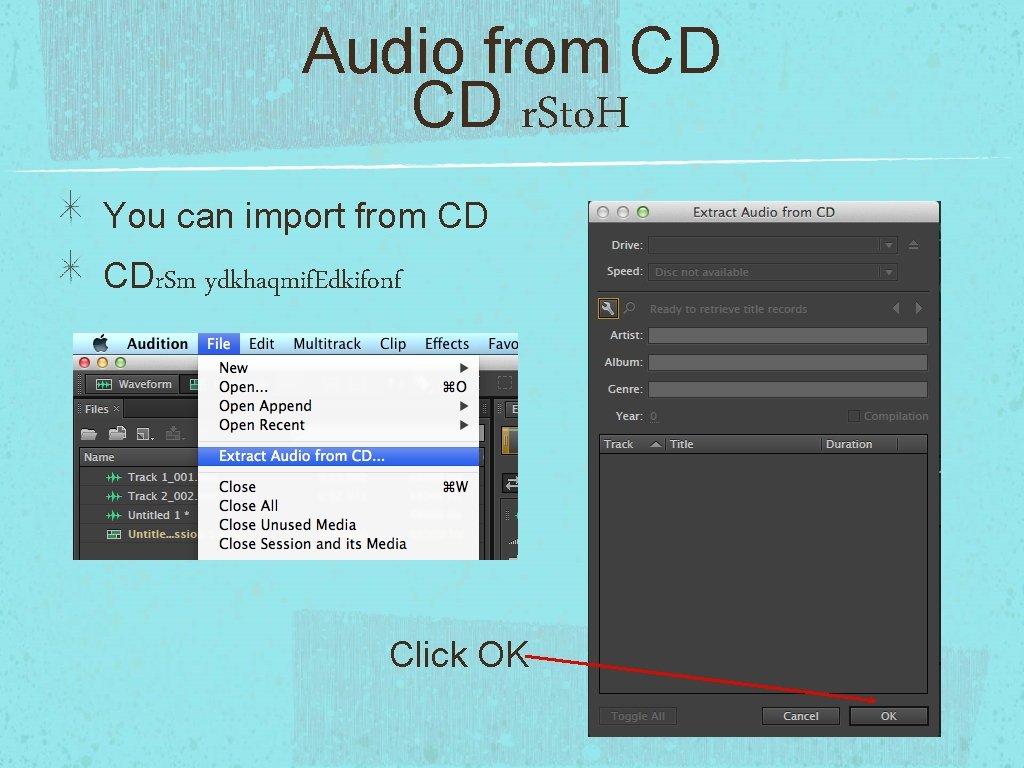Click the open file folder icon
The image size is (1024, 768).
(x=89, y=434)
